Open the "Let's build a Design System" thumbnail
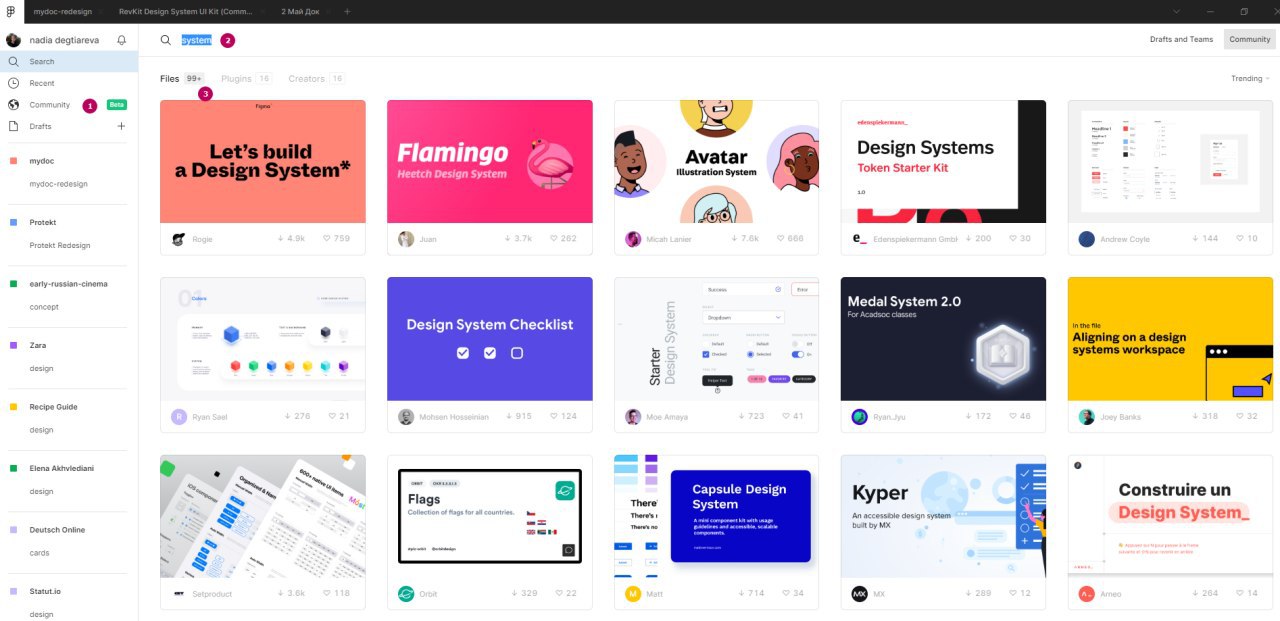Viewport: 1280px width, 621px height. (263, 161)
